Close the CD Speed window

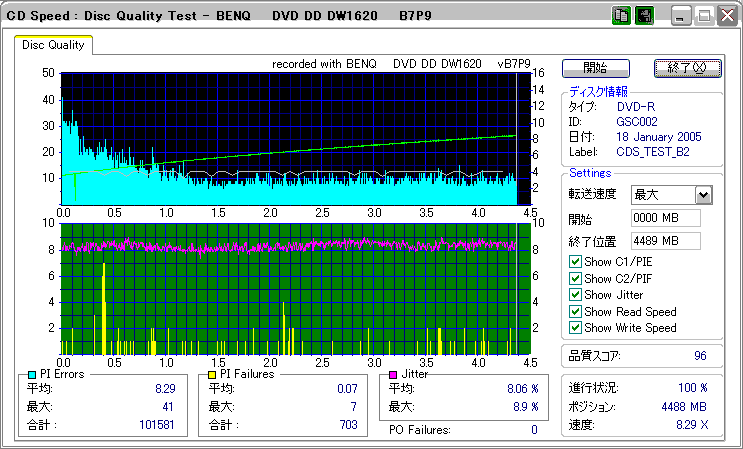[727, 16]
